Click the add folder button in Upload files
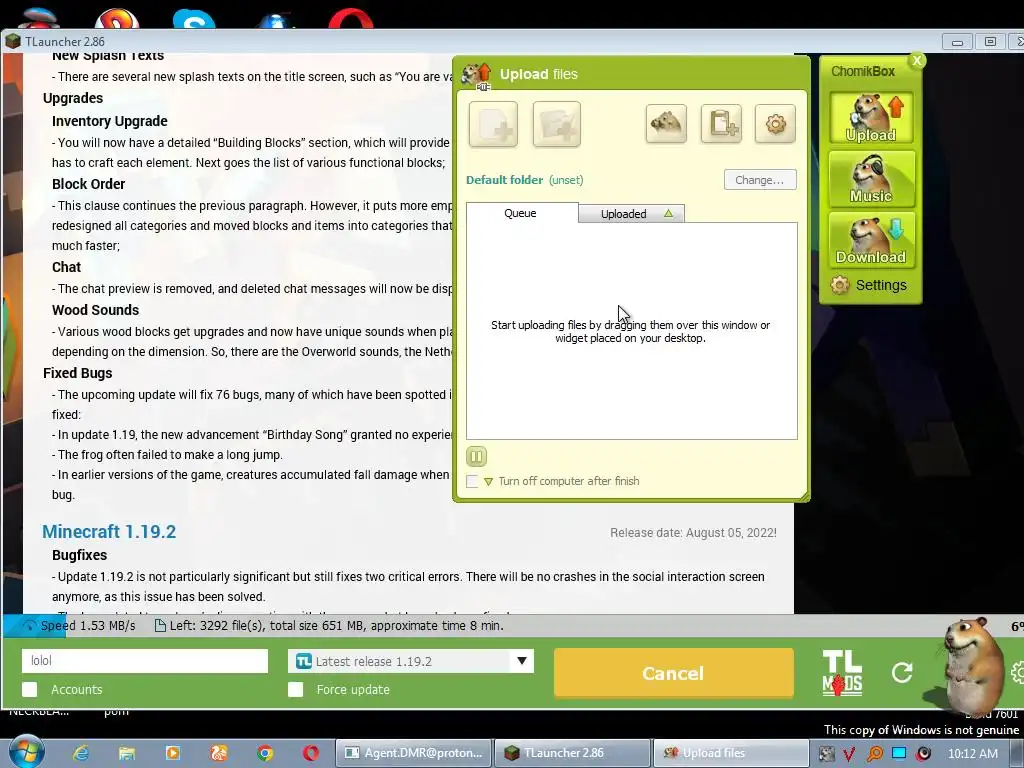 [x=556, y=124]
